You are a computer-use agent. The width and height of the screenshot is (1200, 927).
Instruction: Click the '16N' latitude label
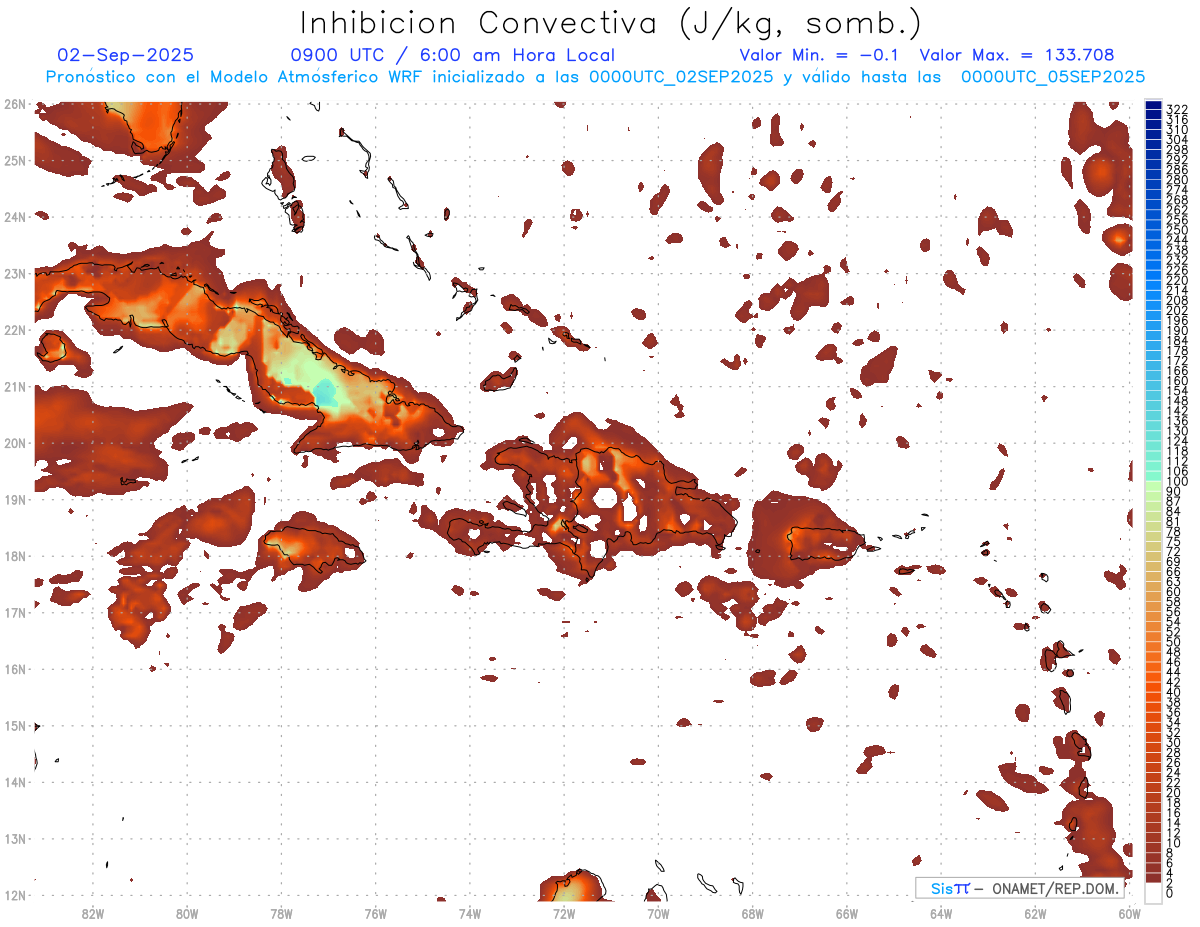click(14, 669)
